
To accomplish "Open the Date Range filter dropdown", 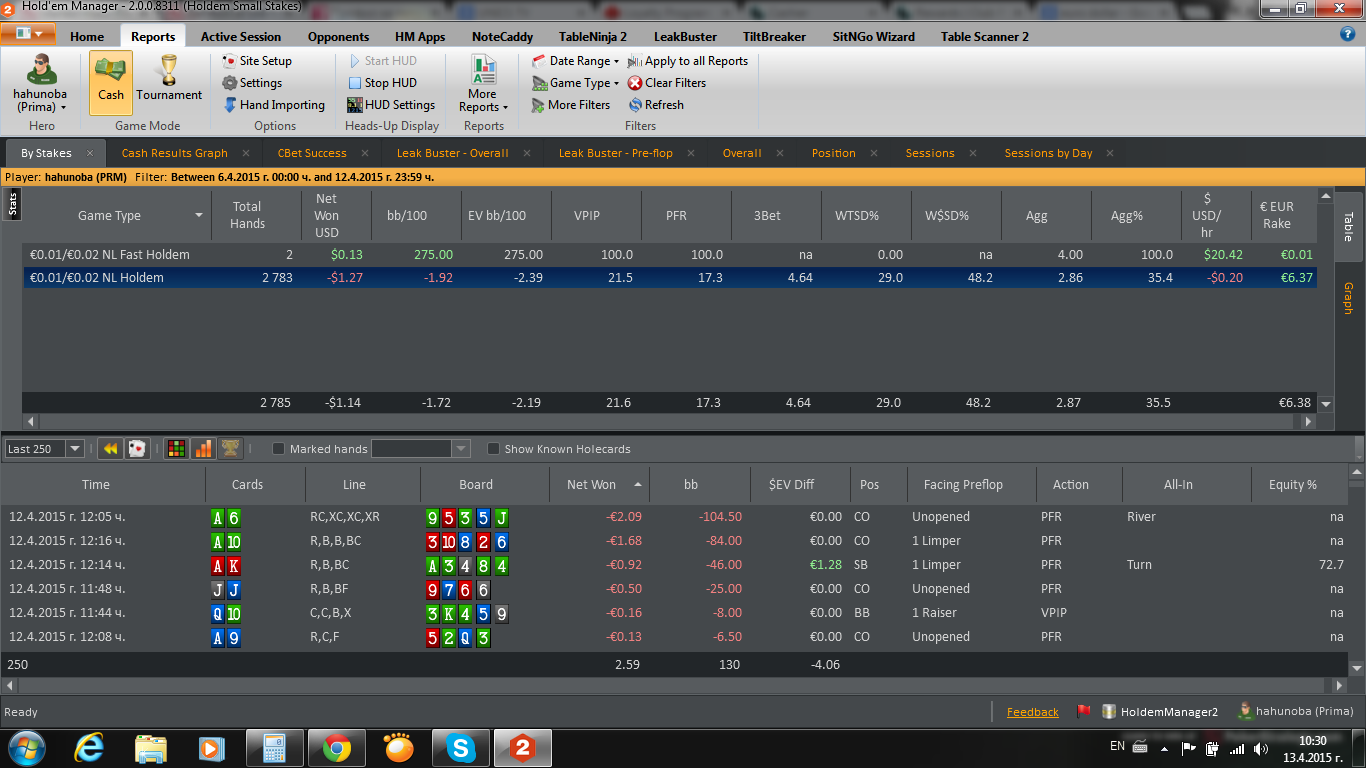I will 575,61.
